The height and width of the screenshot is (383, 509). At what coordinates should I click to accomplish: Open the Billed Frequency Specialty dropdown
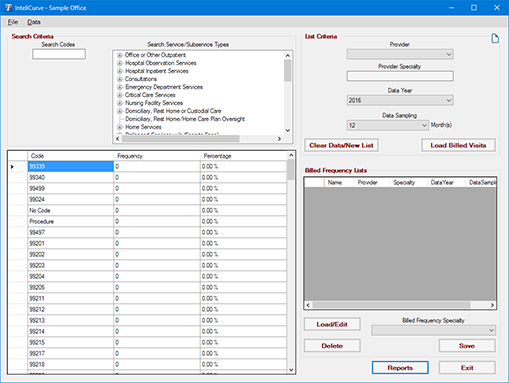[433, 330]
